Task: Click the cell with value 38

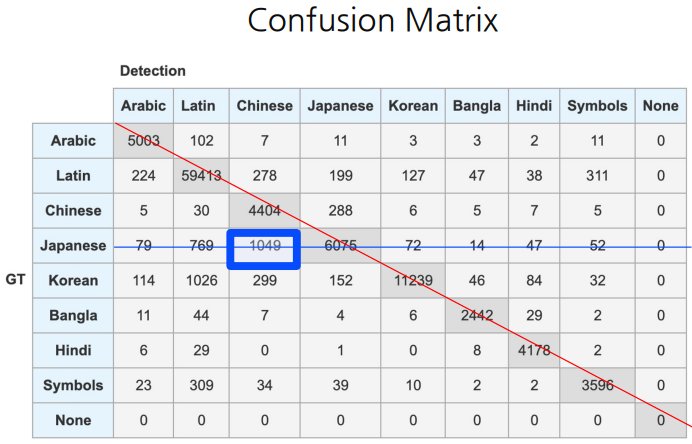Action: point(534,176)
